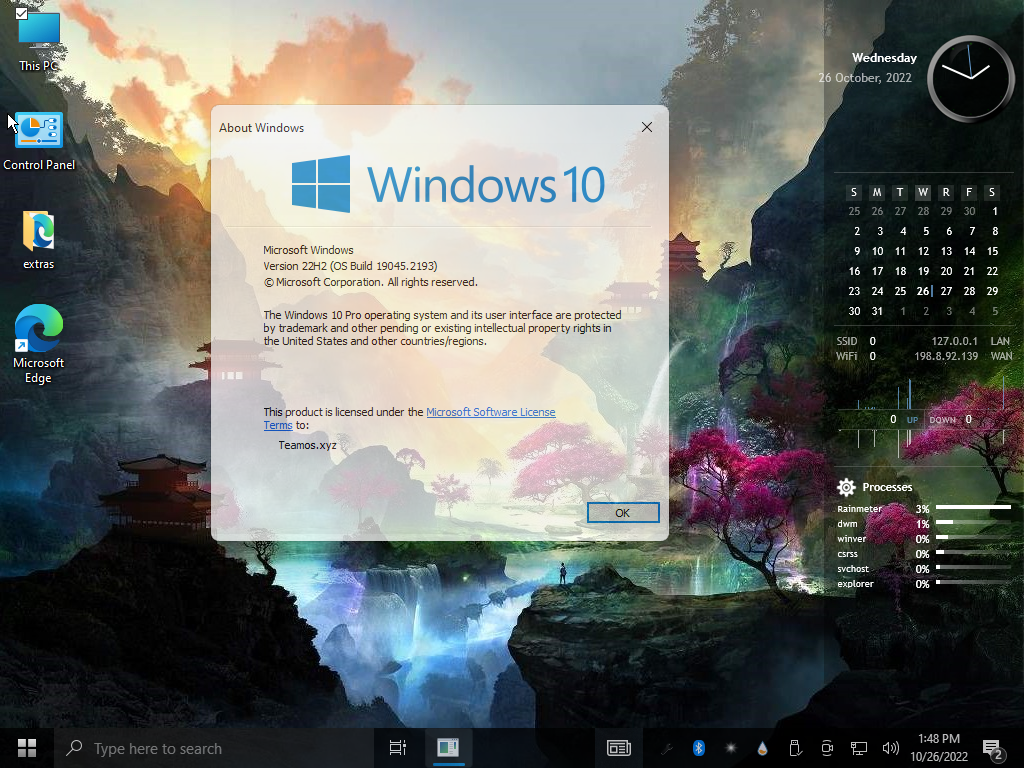Open the volume speaker tray icon
Image resolution: width=1024 pixels, height=768 pixels.
pos(890,748)
